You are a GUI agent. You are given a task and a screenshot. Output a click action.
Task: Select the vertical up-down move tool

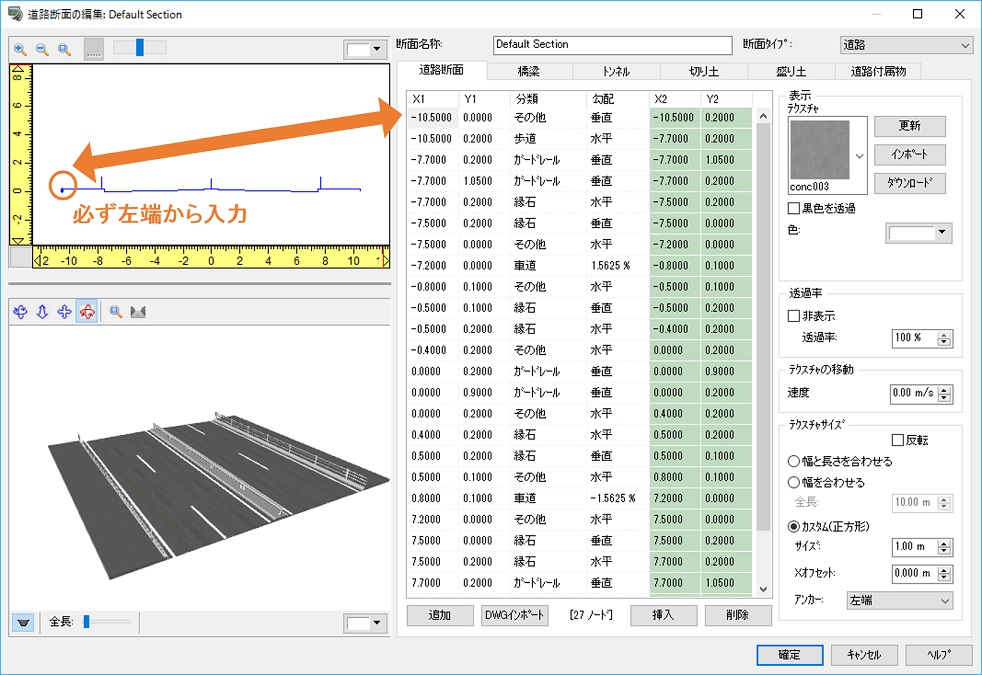(x=42, y=312)
